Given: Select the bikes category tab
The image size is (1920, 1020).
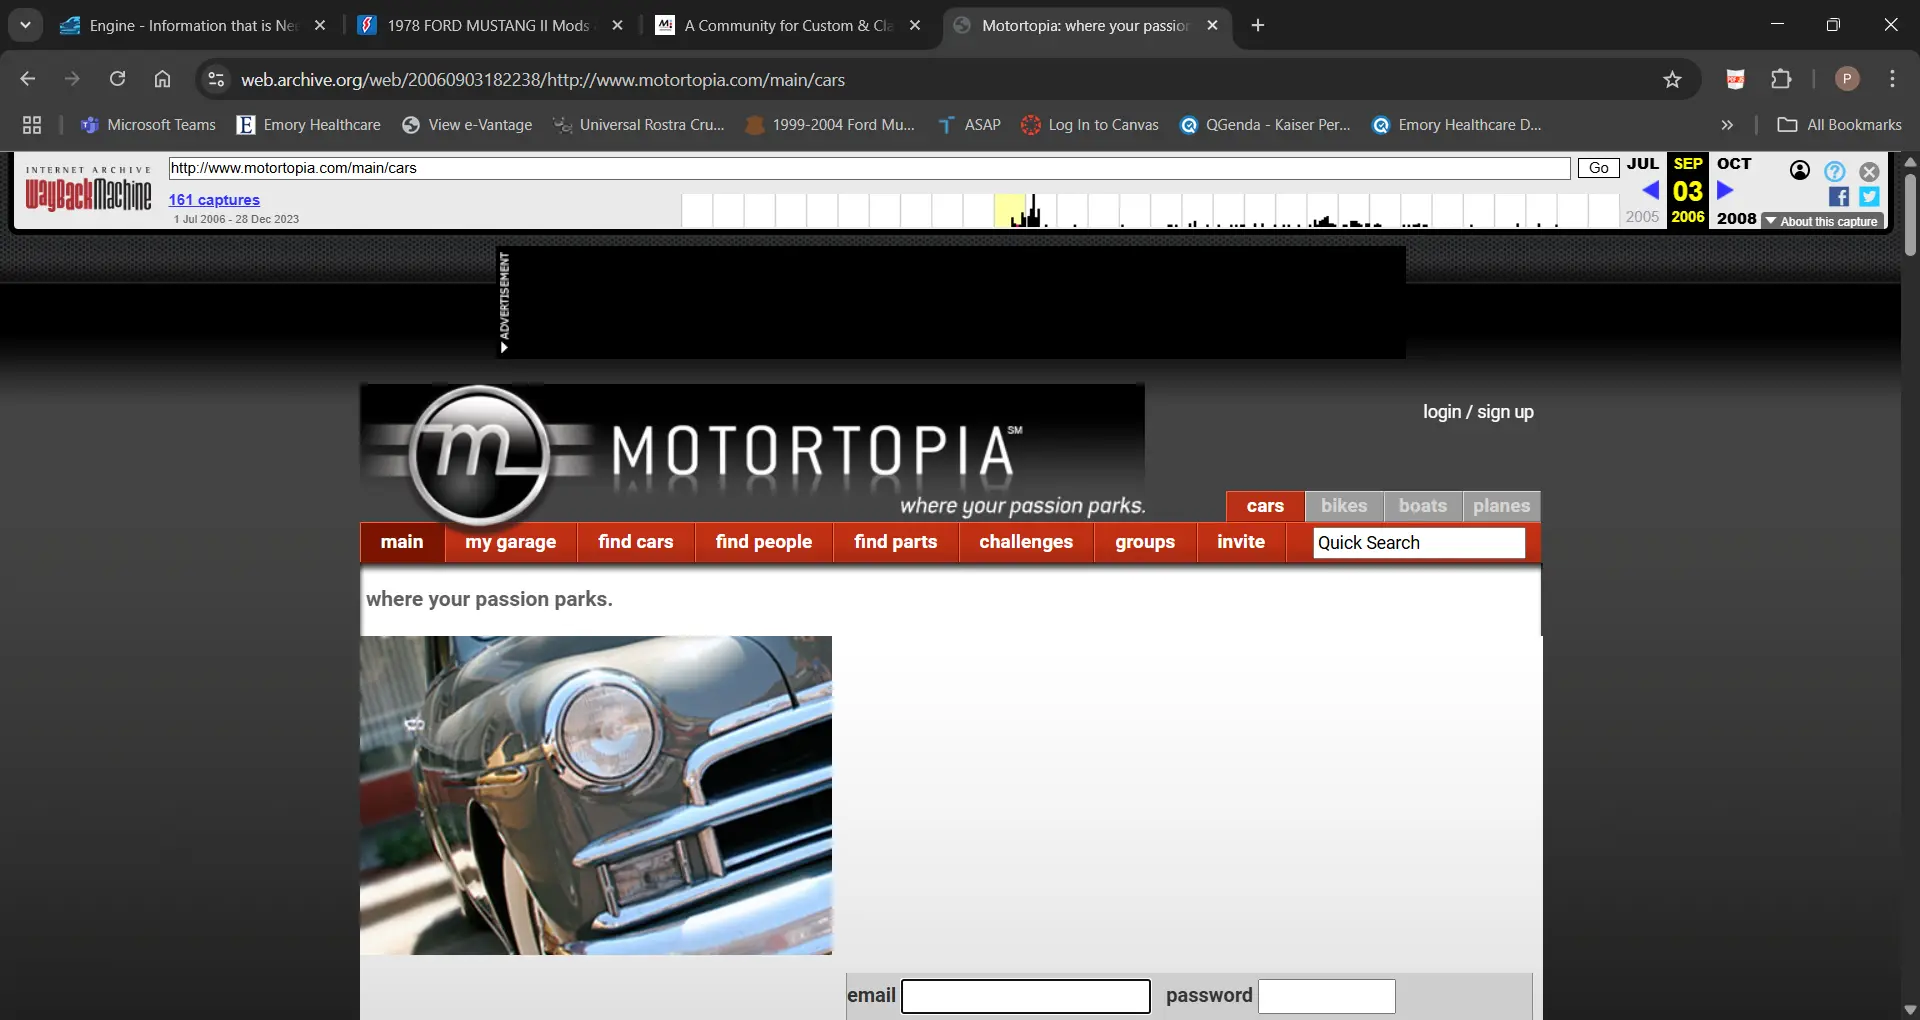Looking at the screenshot, I should 1344,506.
